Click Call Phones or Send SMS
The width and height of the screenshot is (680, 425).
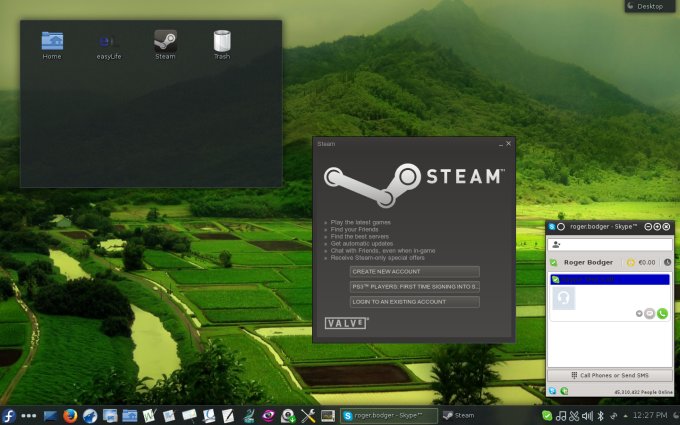[610, 375]
